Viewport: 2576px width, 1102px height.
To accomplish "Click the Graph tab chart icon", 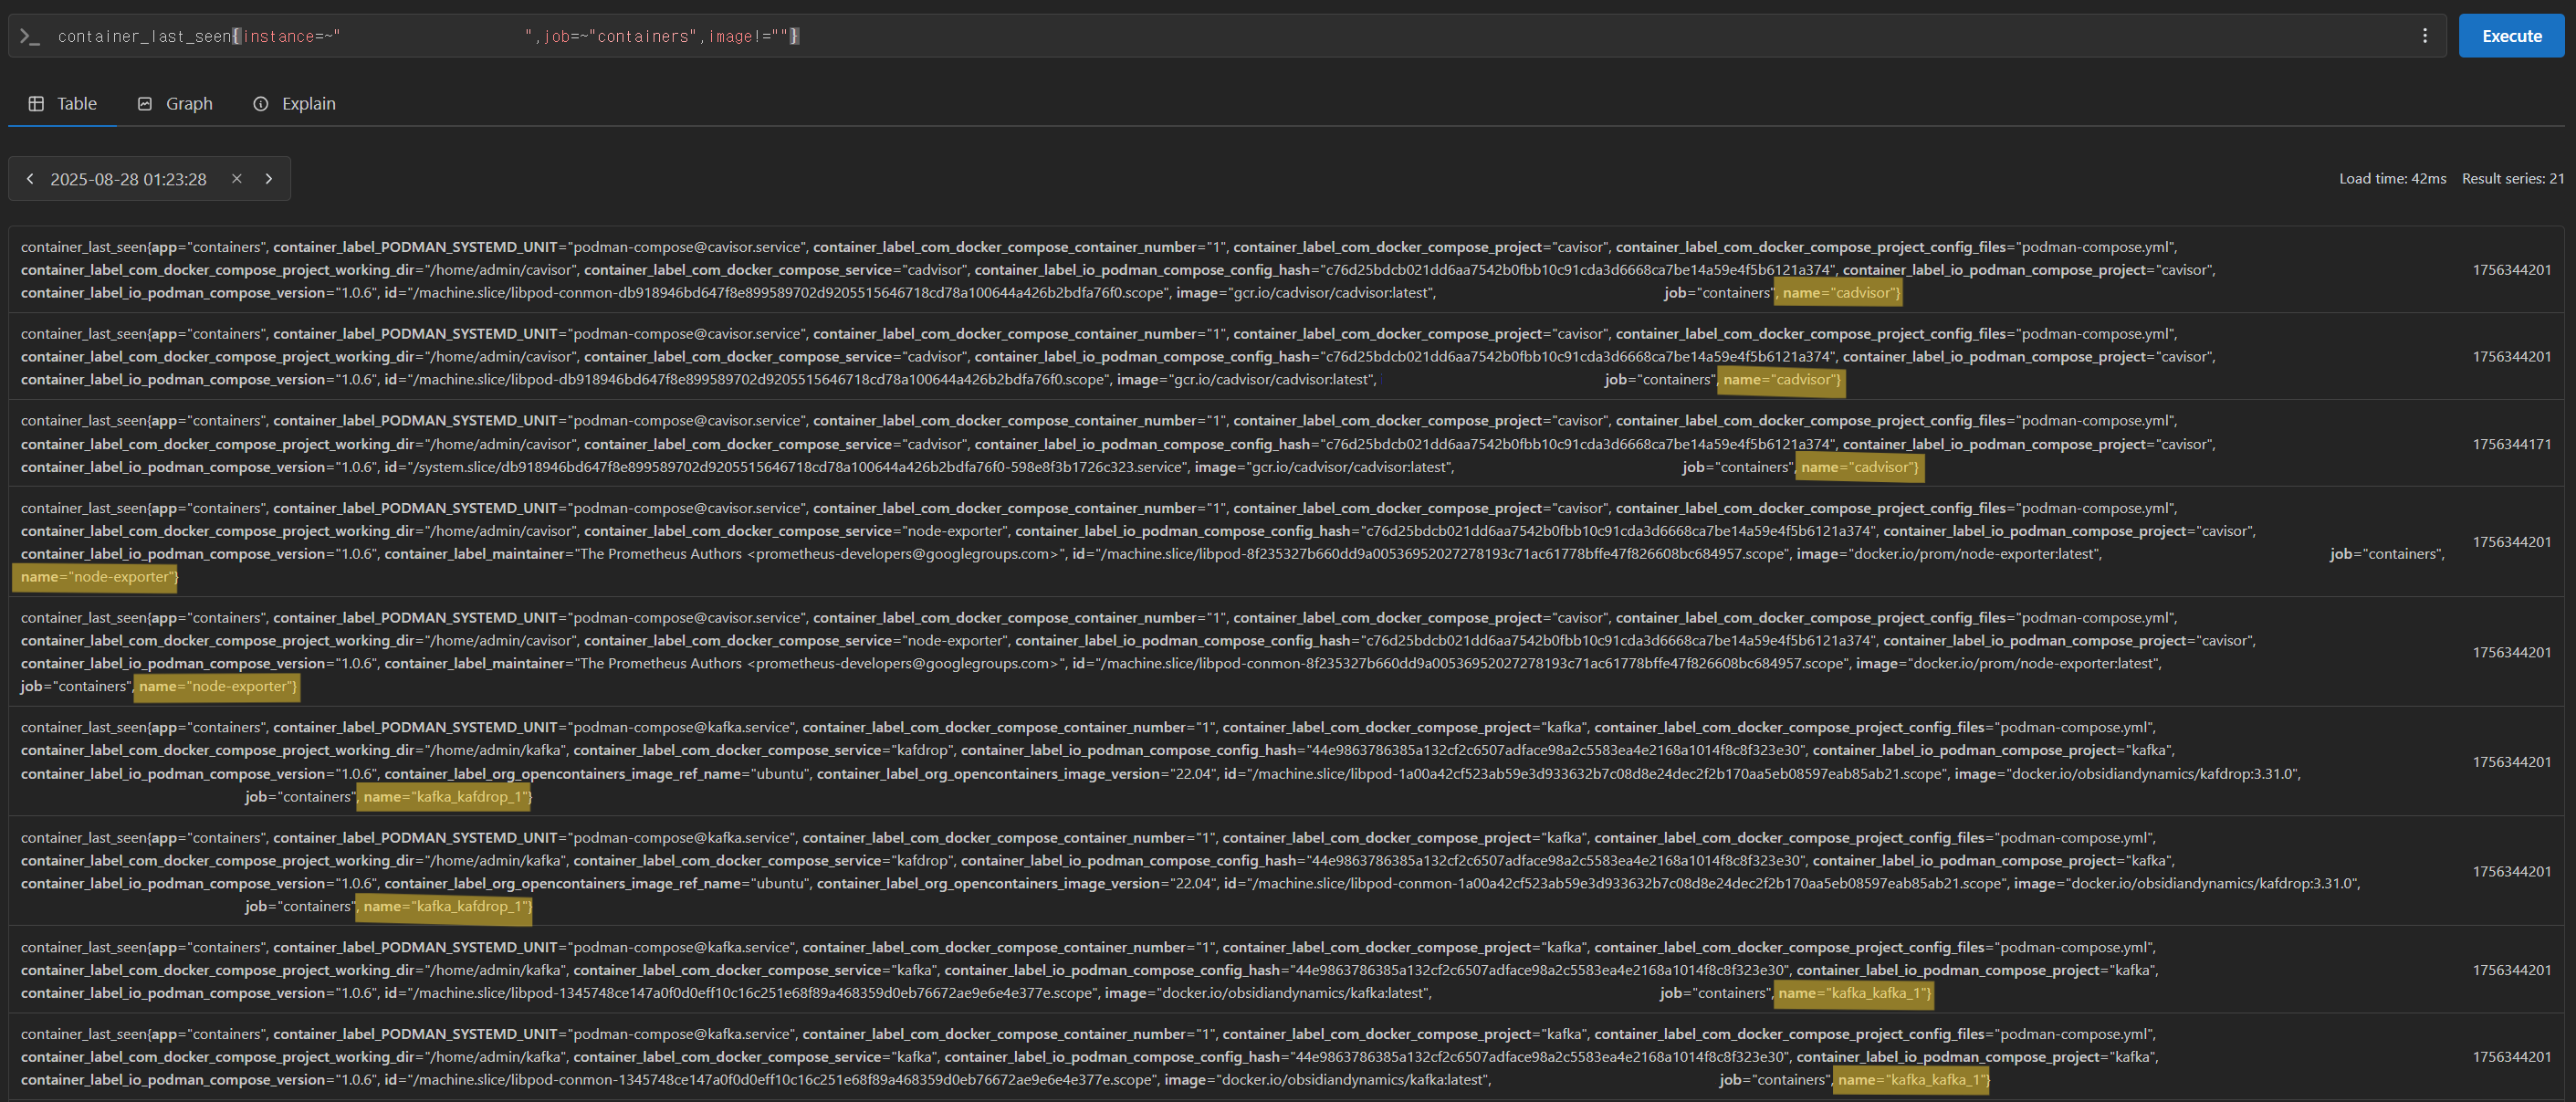I will click(145, 104).
